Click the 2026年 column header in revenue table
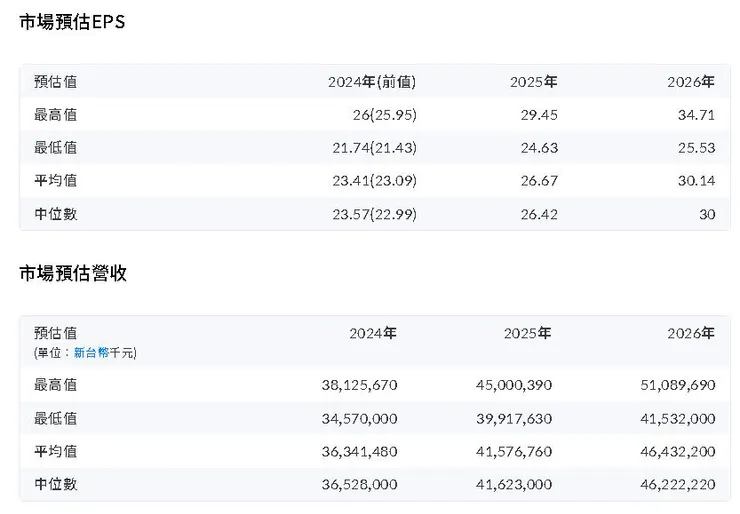740x514 pixels. [x=691, y=333]
